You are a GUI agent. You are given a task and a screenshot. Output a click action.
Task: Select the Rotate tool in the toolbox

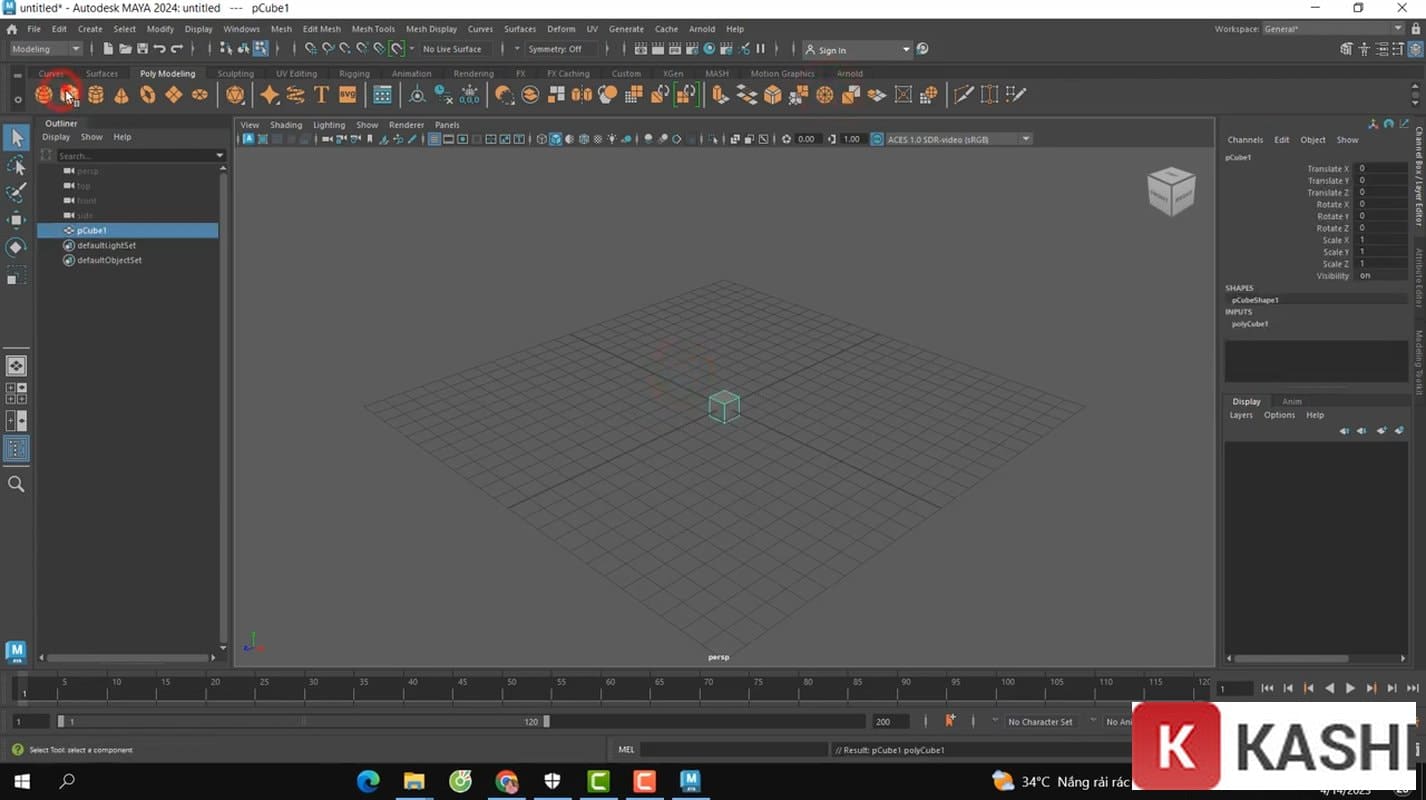click(16, 247)
